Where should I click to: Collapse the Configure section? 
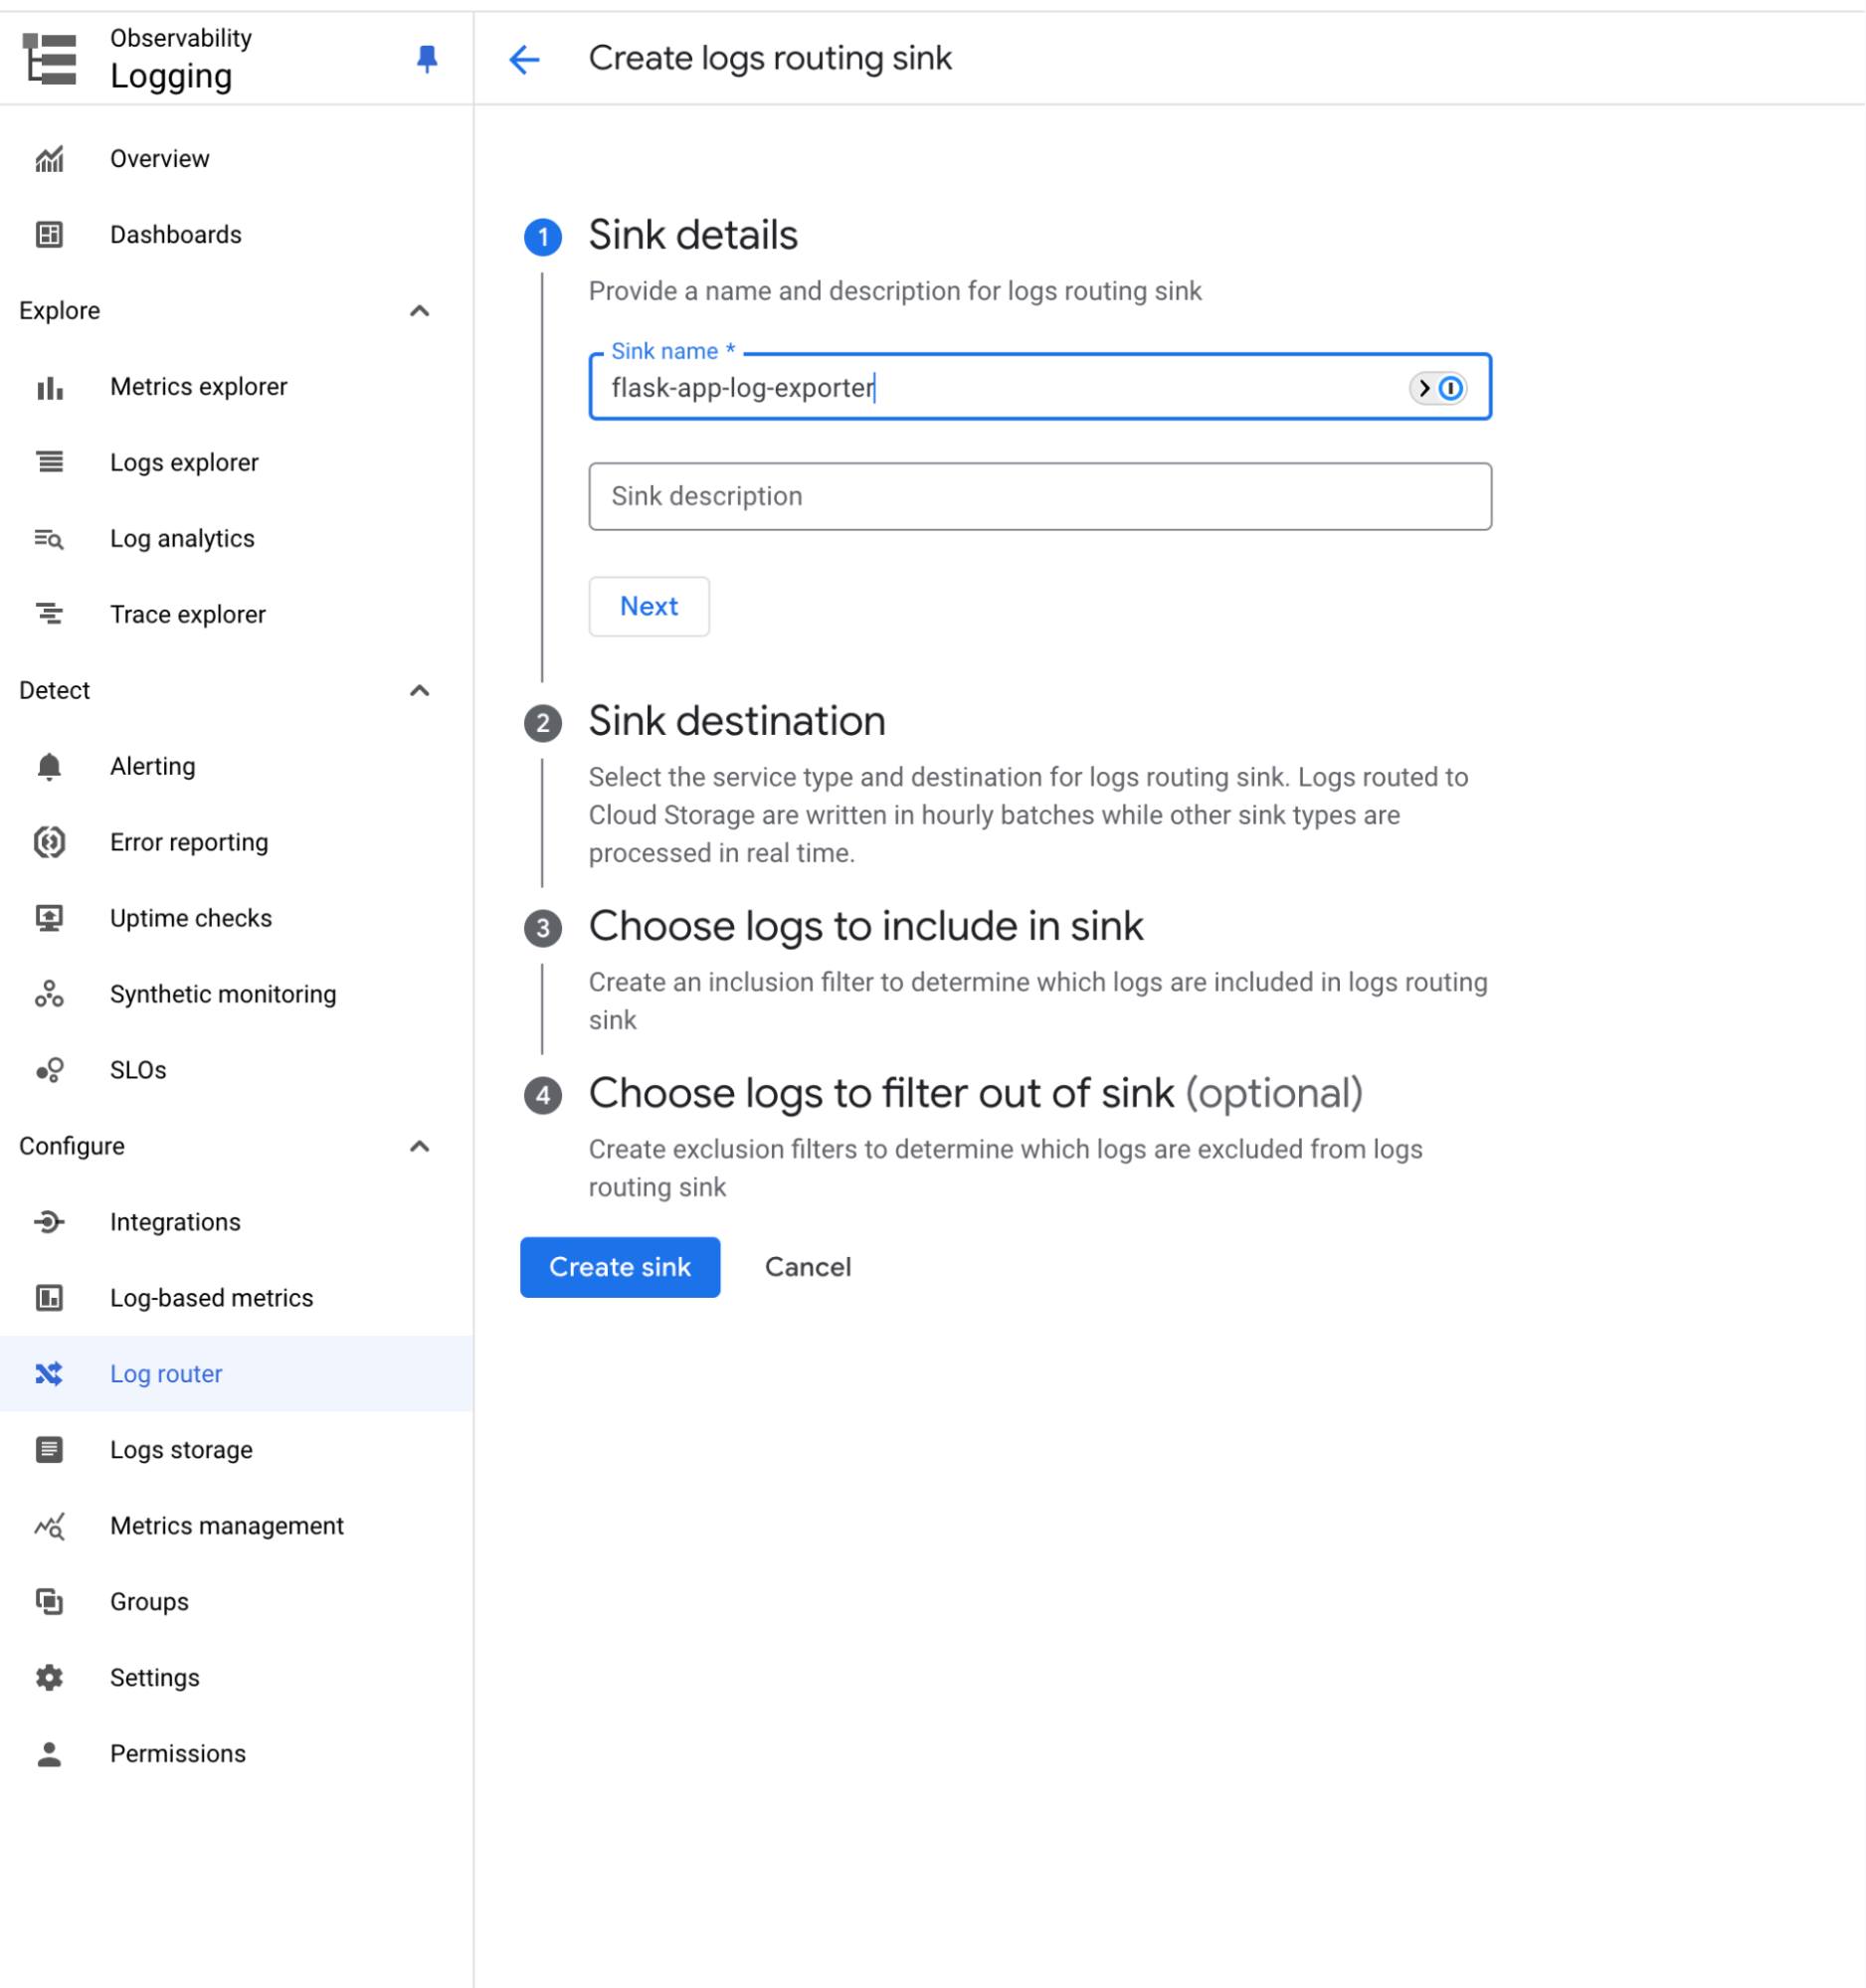coord(421,1145)
